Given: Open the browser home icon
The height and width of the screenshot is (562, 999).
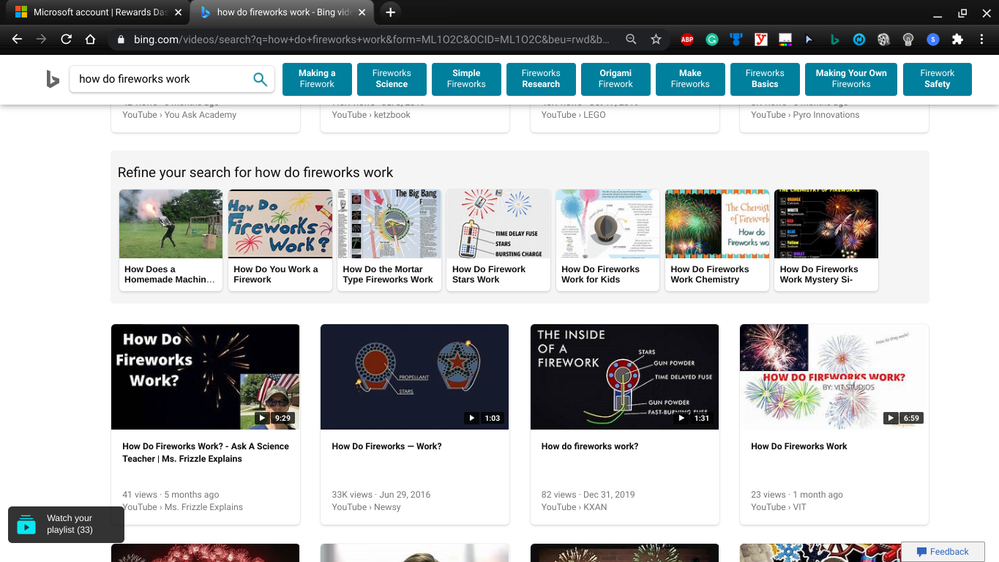Looking at the screenshot, I should coord(90,40).
